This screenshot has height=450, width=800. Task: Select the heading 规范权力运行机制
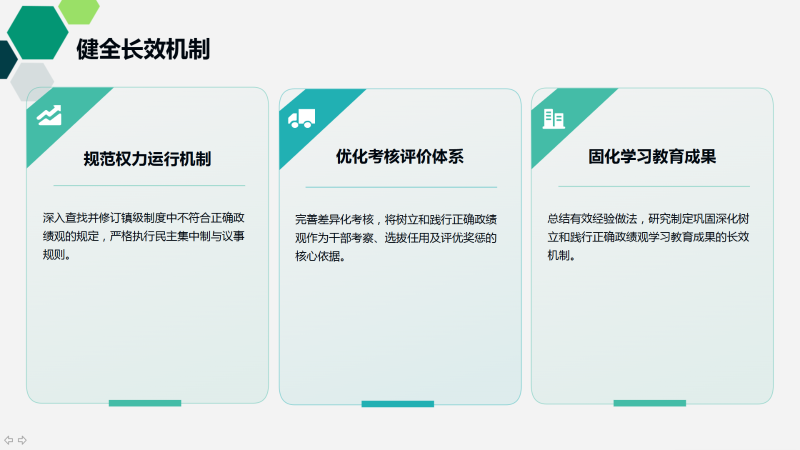pyautogui.click(x=147, y=157)
